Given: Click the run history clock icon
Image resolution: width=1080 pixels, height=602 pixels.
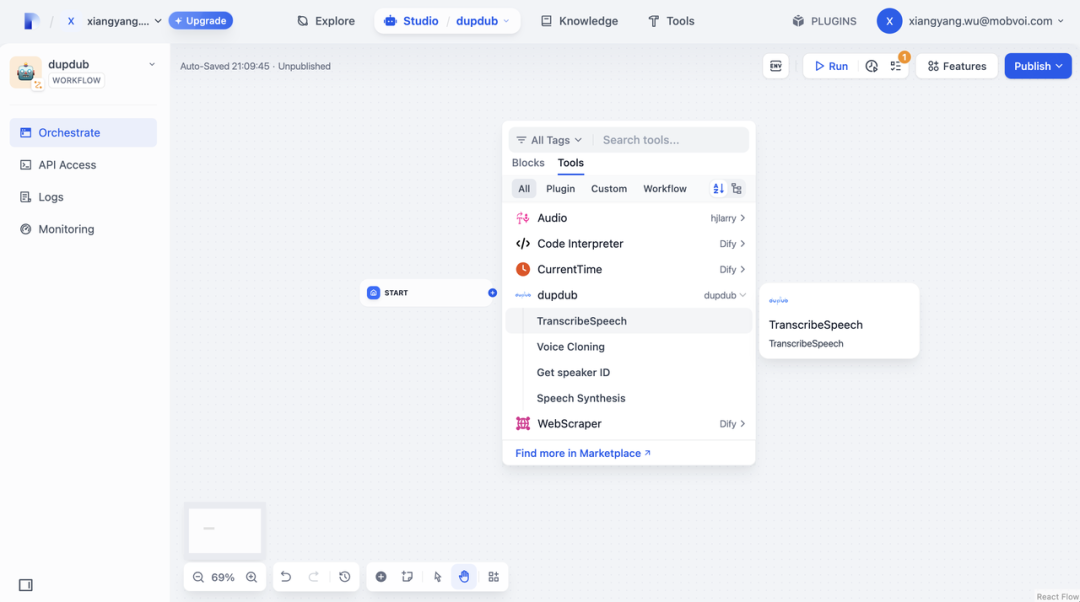Looking at the screenshot, I should pos(872,66).
